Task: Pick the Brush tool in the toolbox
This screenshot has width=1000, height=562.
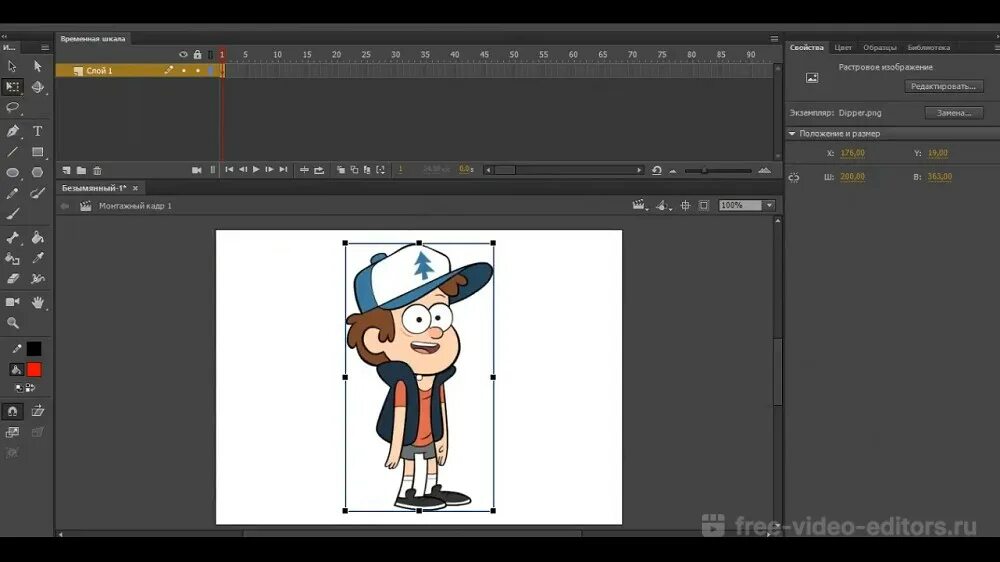Action: (12, 214)
